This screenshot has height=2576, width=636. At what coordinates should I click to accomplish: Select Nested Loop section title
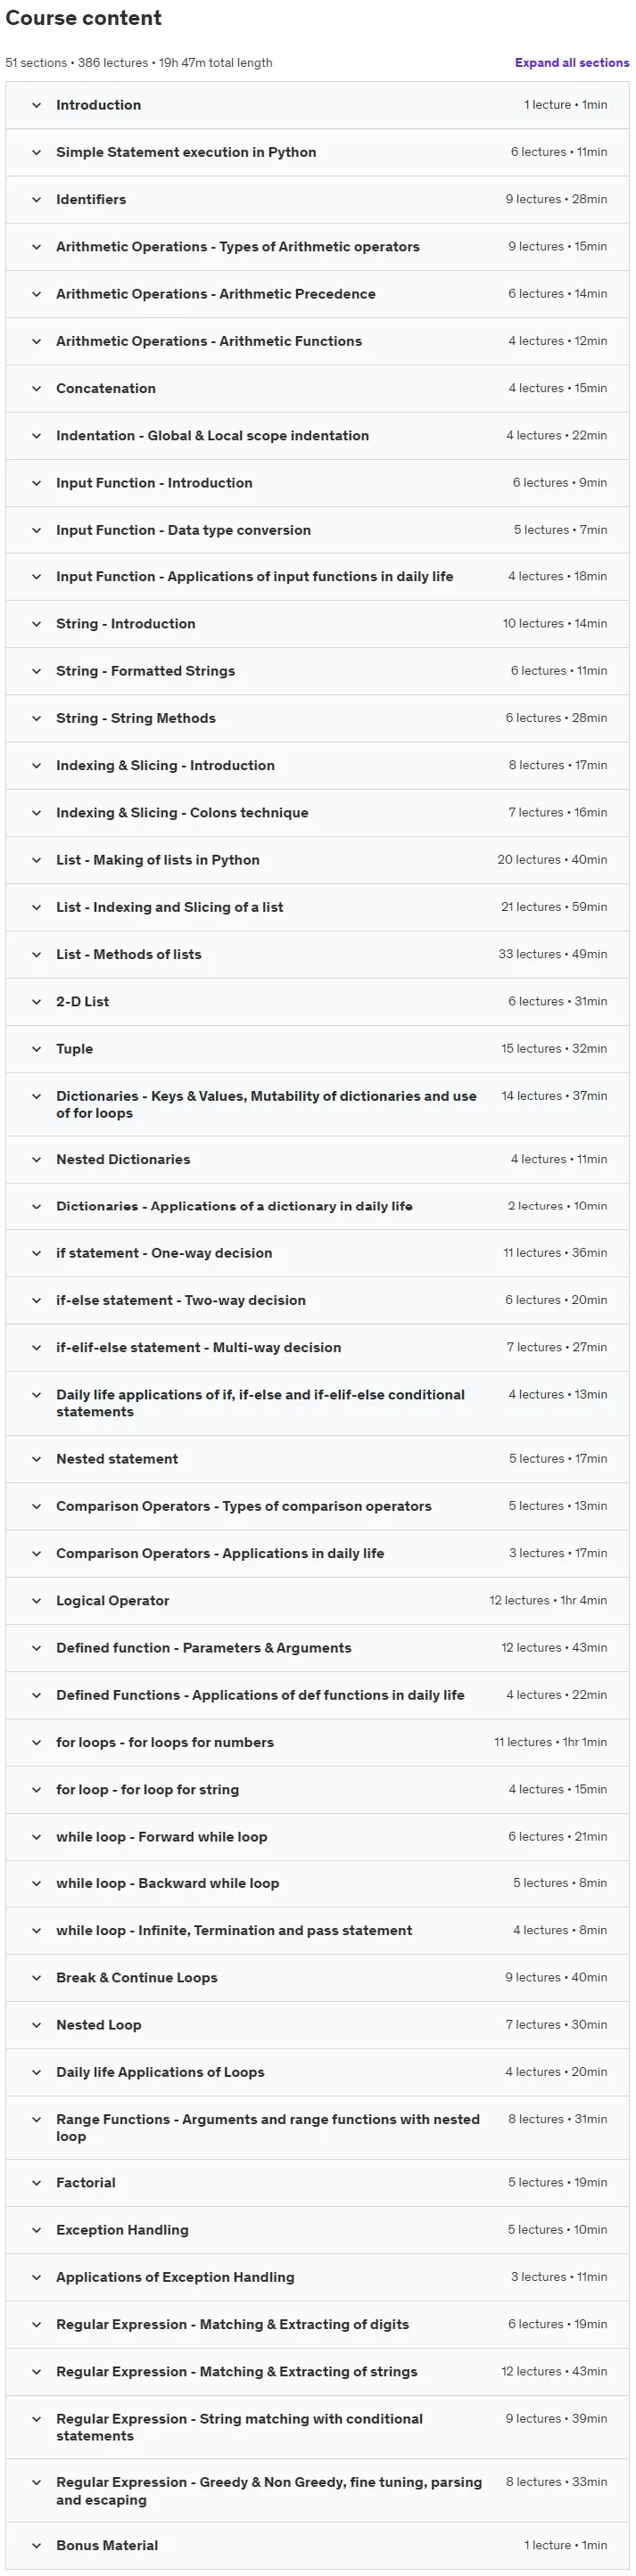[x=99, y=2025]
